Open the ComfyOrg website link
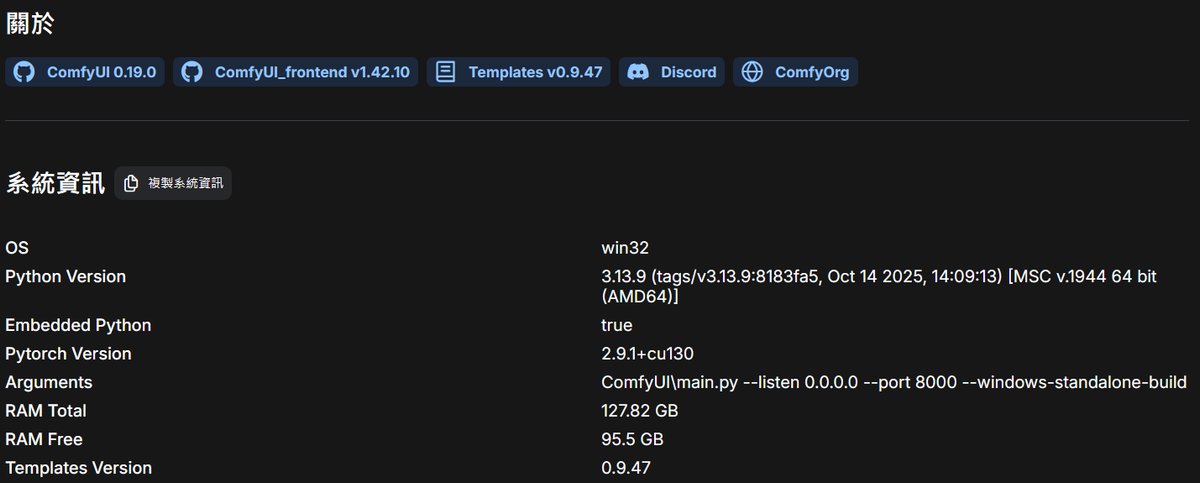Screen dimensions: 1200x483 tap(811, 72)
